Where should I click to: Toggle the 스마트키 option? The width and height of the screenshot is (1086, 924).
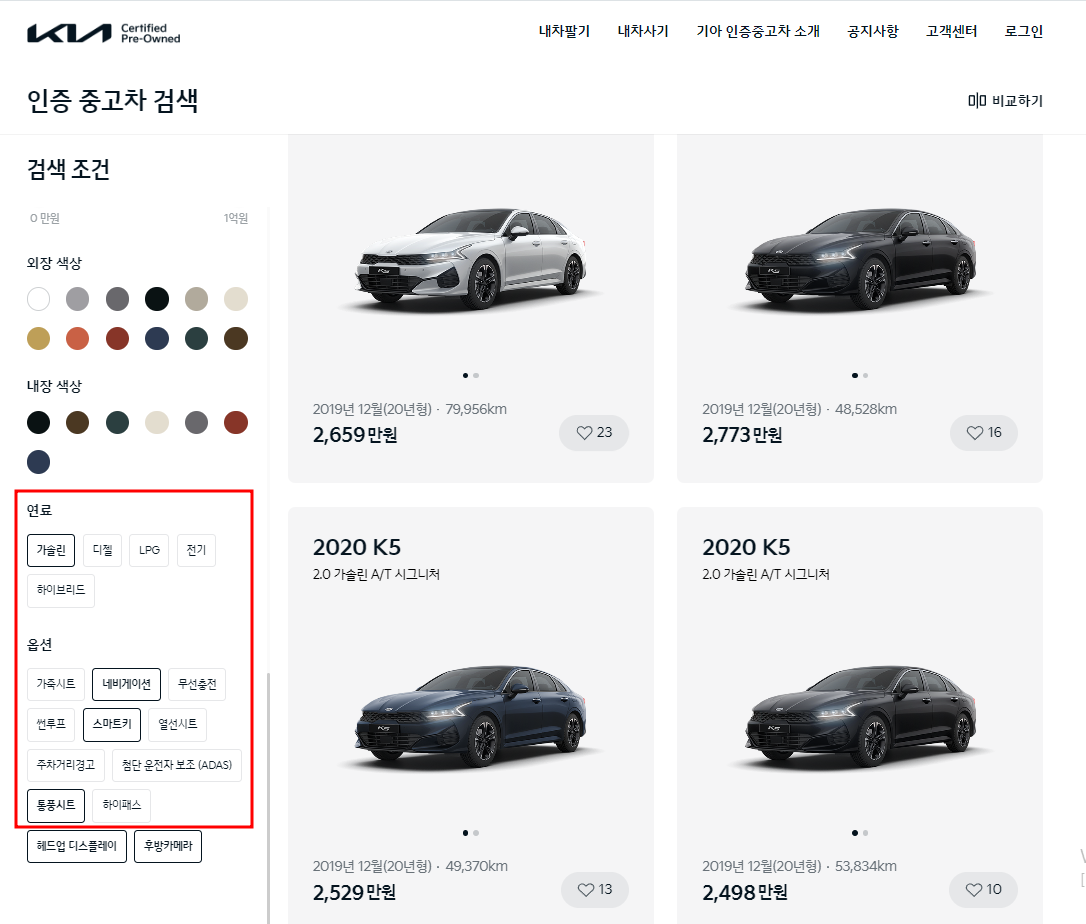[x=112, y=725]
